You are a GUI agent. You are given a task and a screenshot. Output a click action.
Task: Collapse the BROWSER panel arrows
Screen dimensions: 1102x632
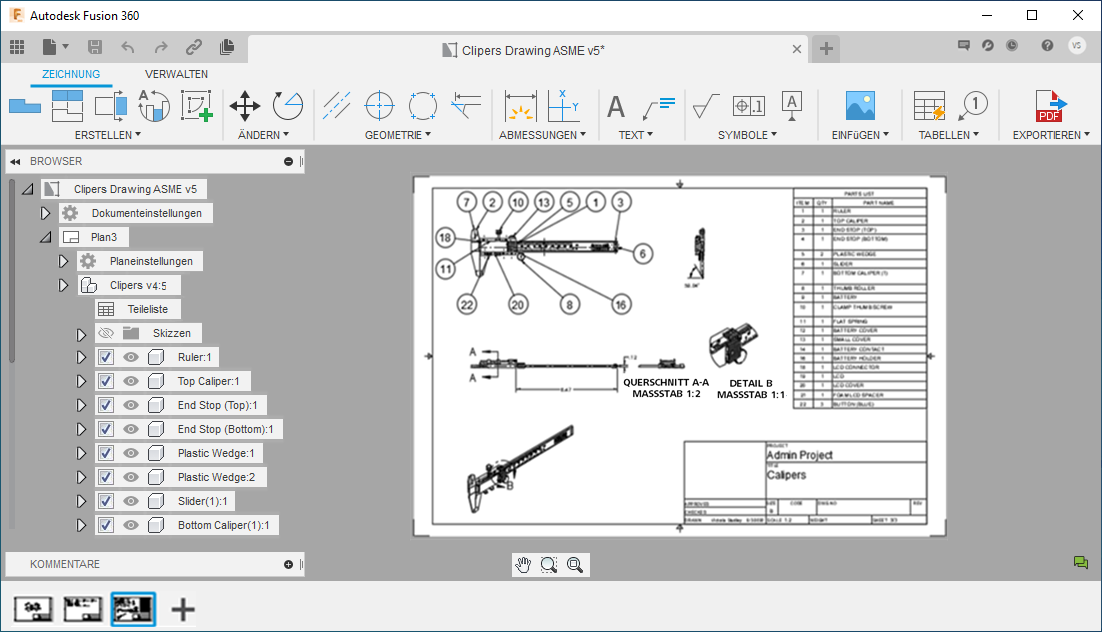click(15, 162)
